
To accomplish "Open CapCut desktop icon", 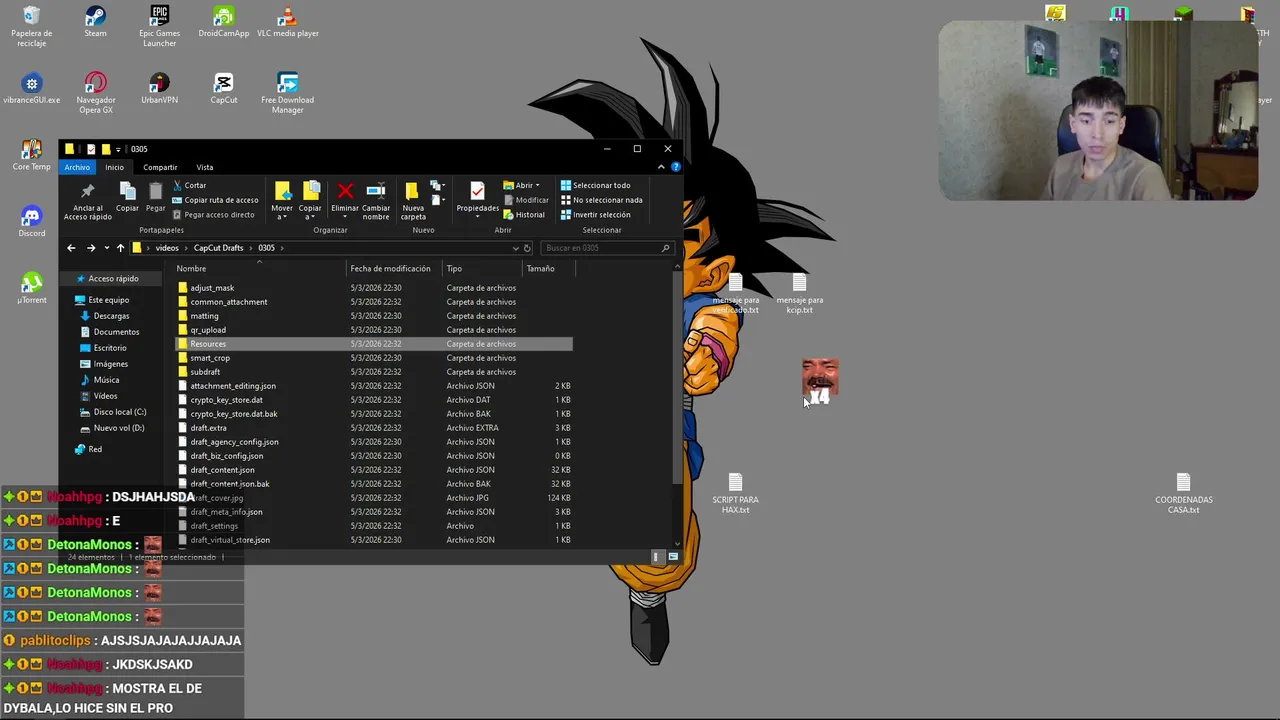I will coord(224,88).
